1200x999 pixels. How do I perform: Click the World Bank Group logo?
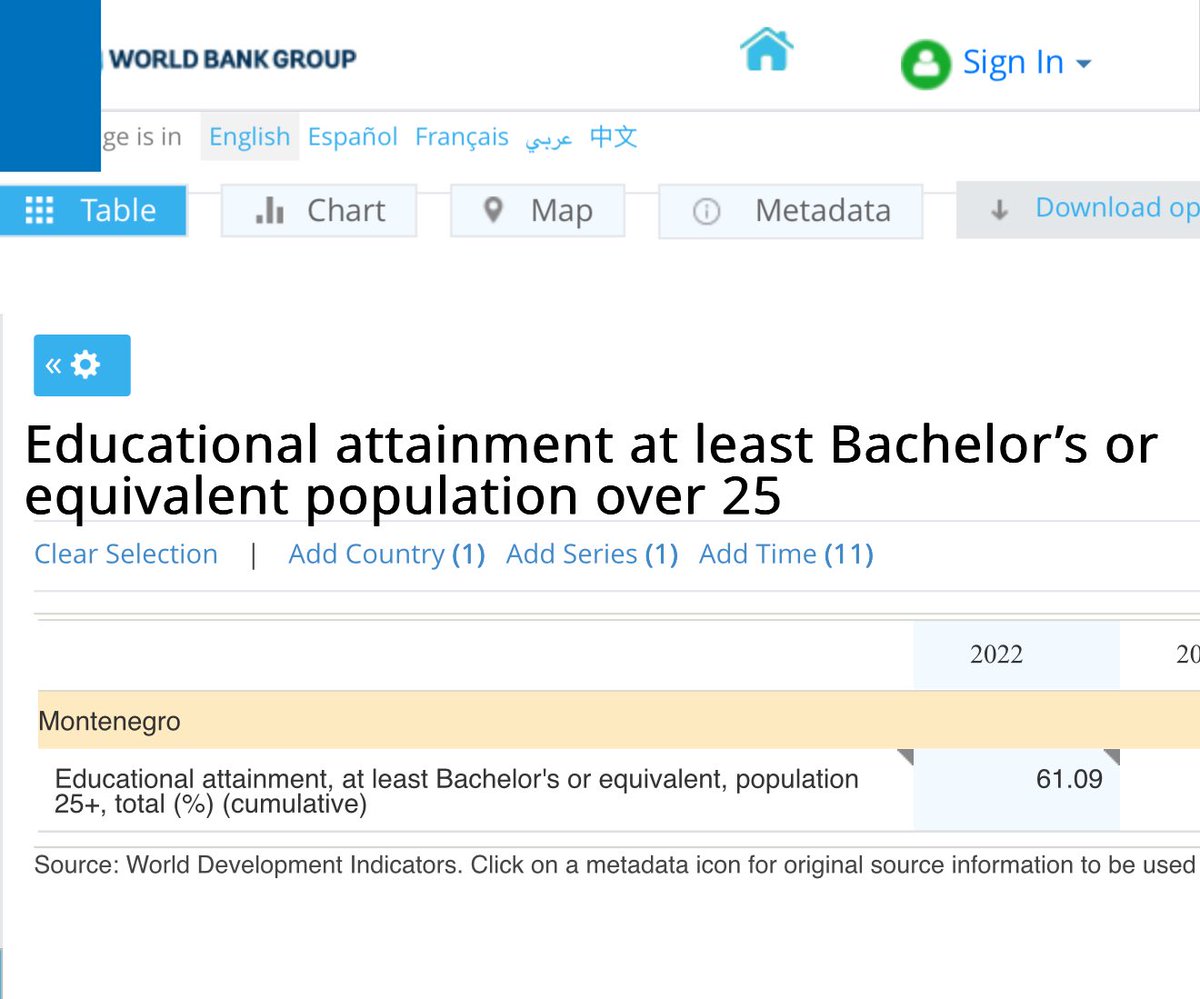click(232, 59)
